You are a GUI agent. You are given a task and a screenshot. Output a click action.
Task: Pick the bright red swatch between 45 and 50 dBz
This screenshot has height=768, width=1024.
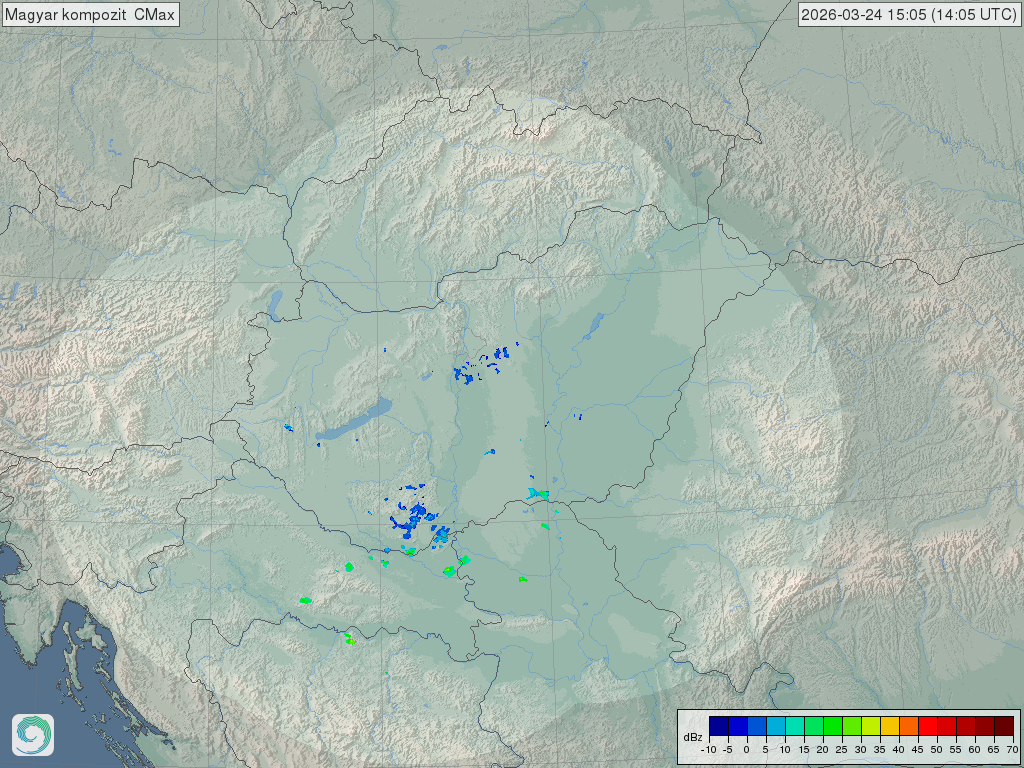click(x=927, y=727)
